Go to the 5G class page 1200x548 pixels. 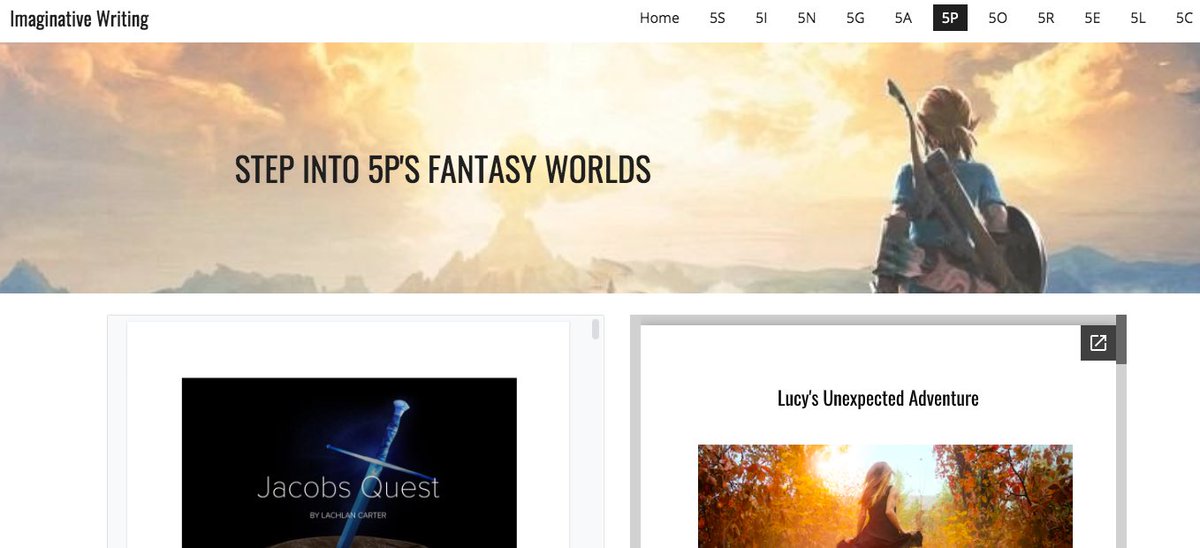[855, 18]
